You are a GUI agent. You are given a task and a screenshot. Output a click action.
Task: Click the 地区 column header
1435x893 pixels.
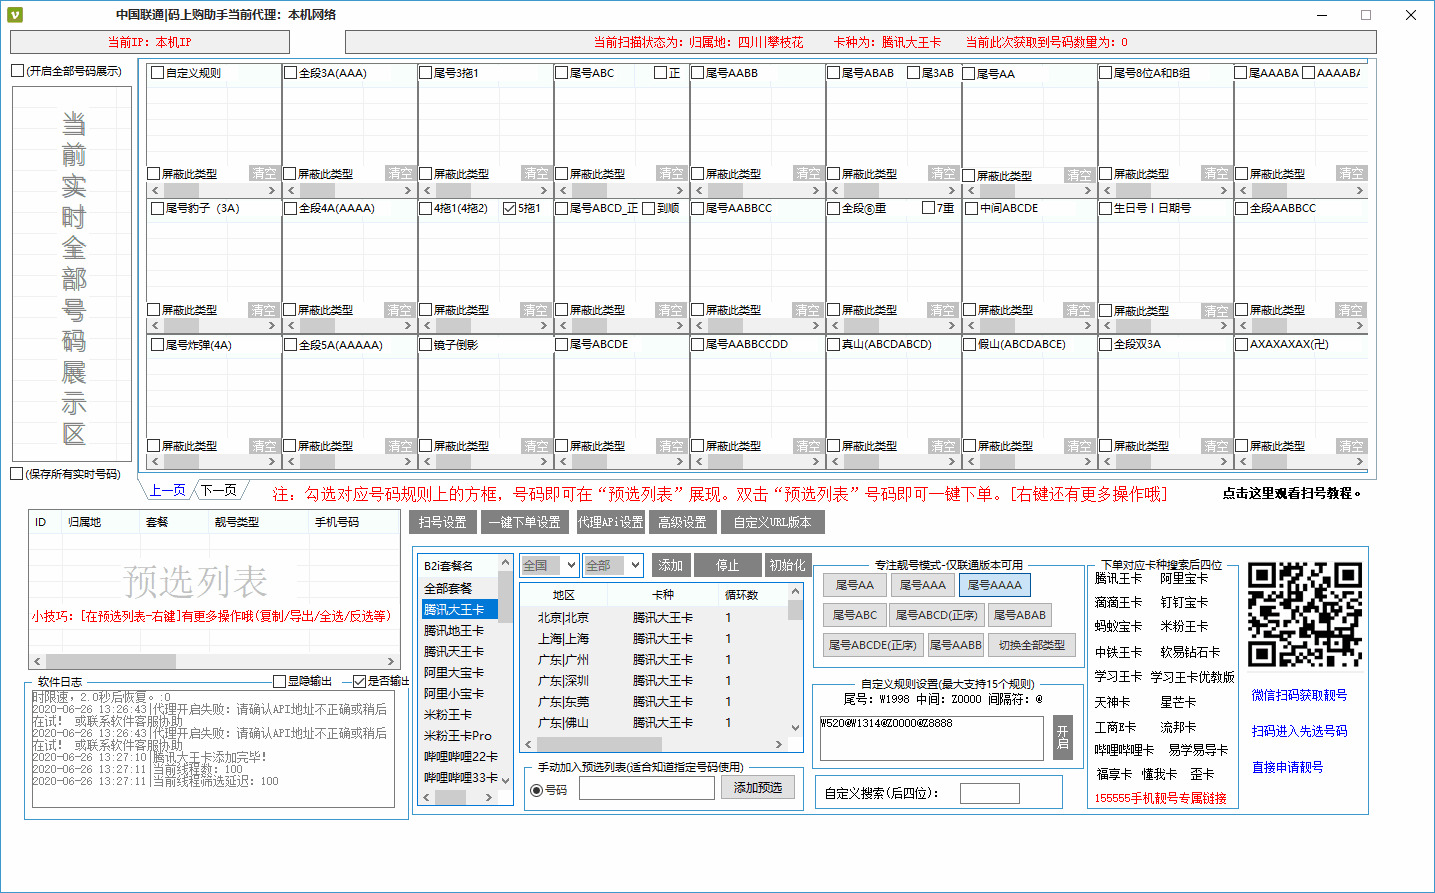click(x=563, y=594)
